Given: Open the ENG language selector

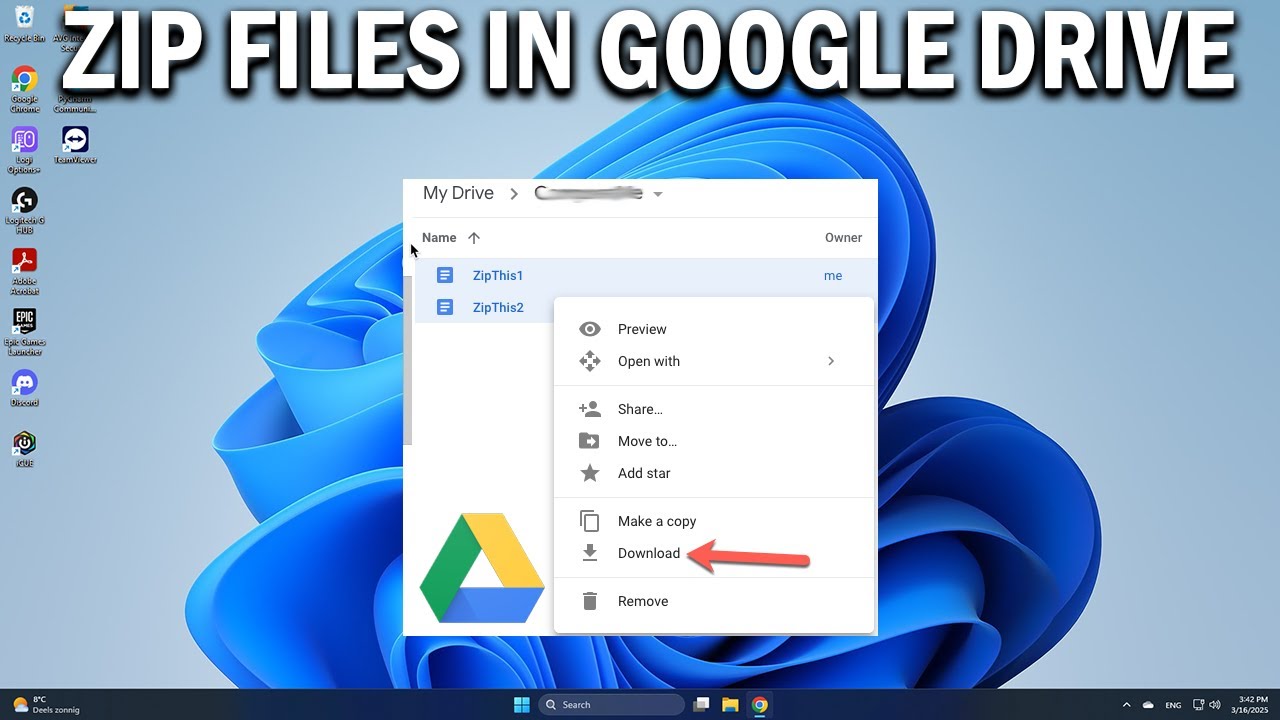Looking at the screenshot, I should click(x=1174, y=705).
